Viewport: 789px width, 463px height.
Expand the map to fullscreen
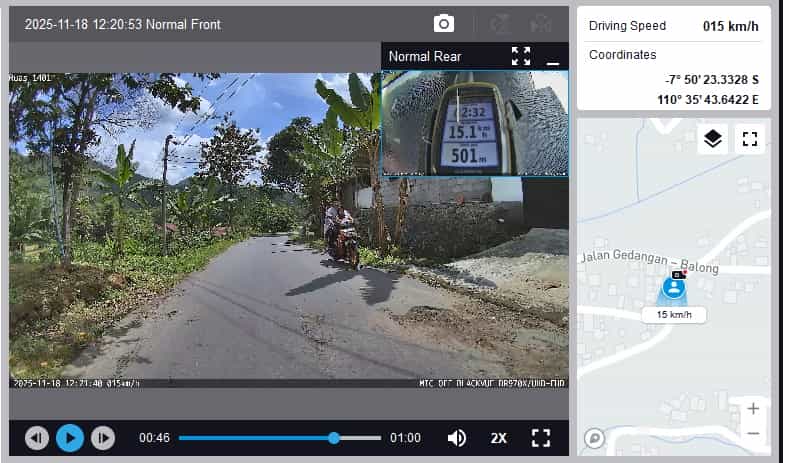click(x=749, y=139)
